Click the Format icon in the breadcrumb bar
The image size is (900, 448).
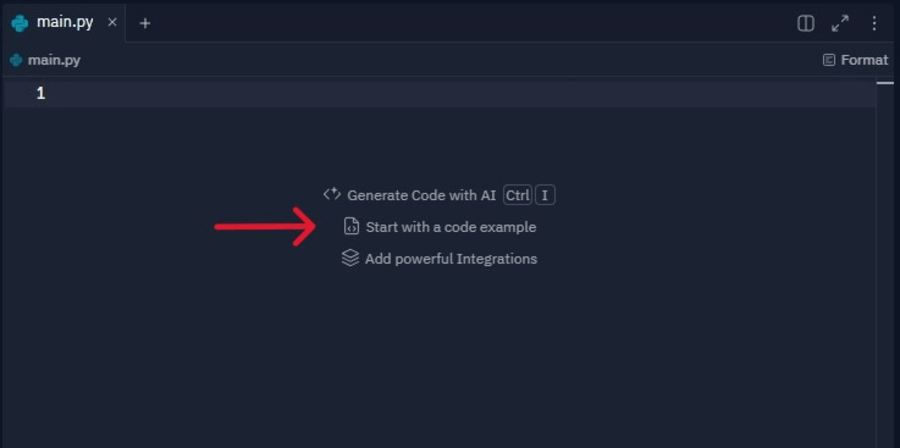829,60
